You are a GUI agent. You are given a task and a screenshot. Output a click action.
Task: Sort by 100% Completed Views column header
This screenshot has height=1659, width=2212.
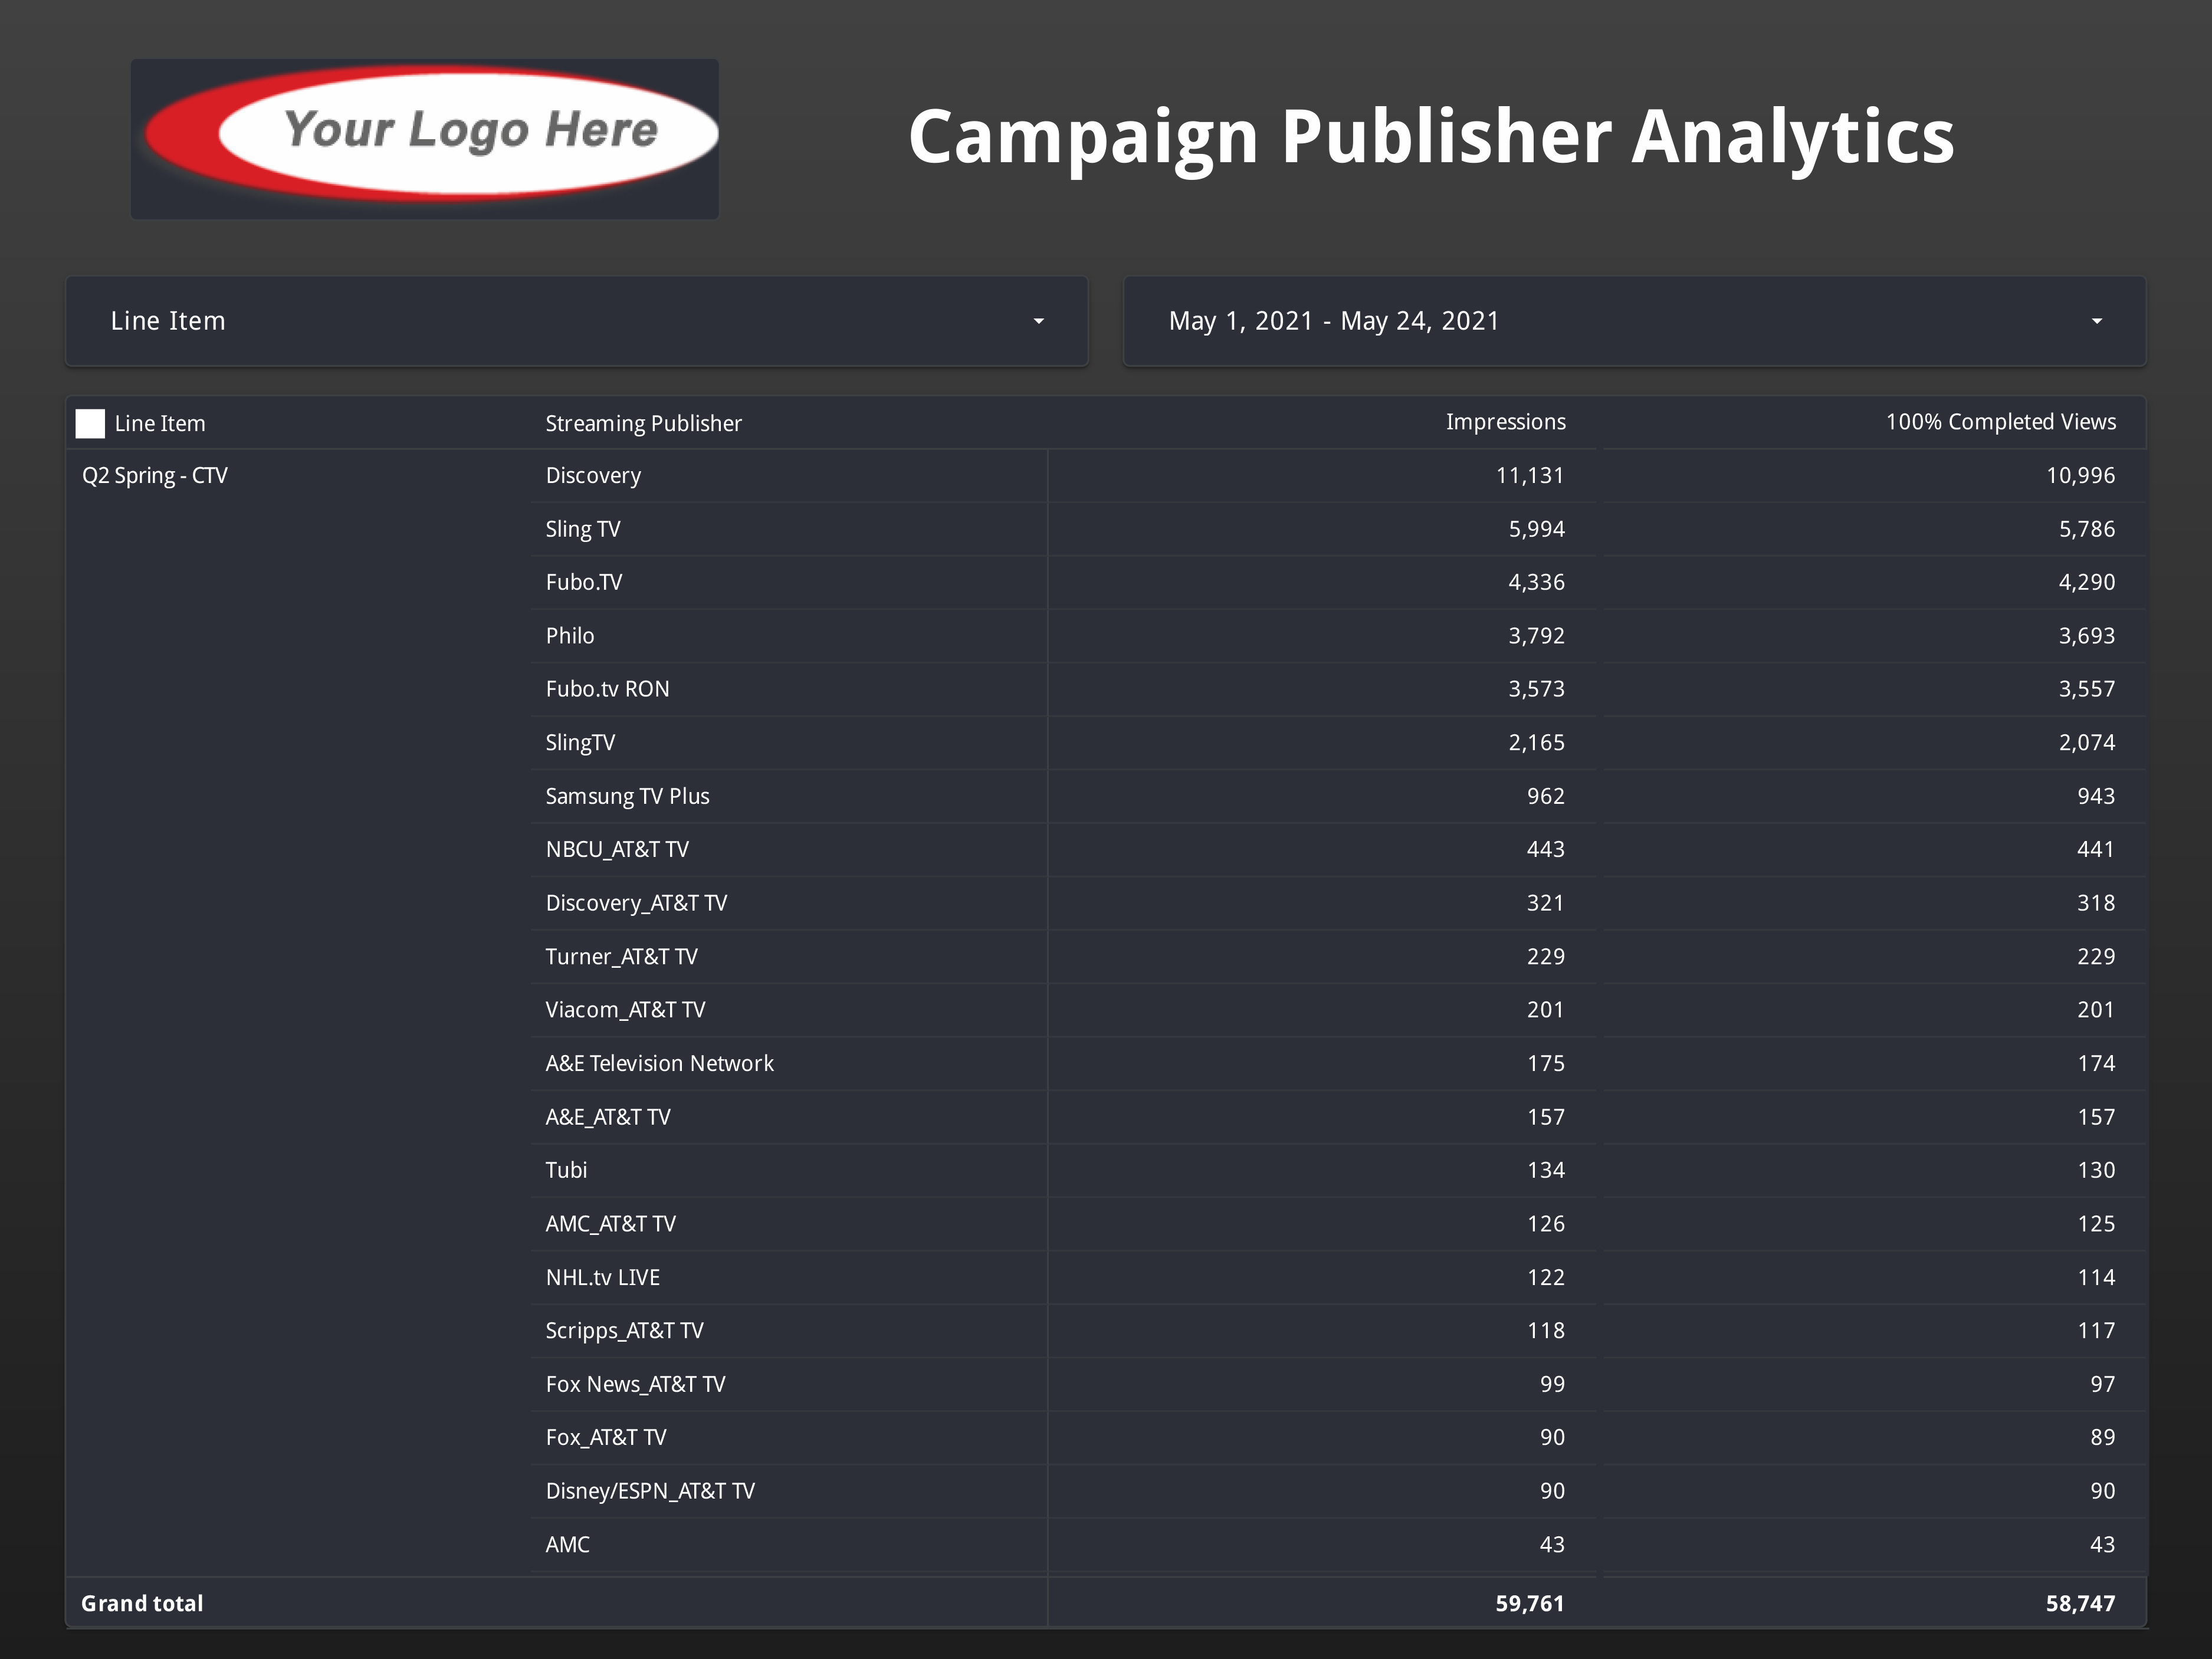2000,422
